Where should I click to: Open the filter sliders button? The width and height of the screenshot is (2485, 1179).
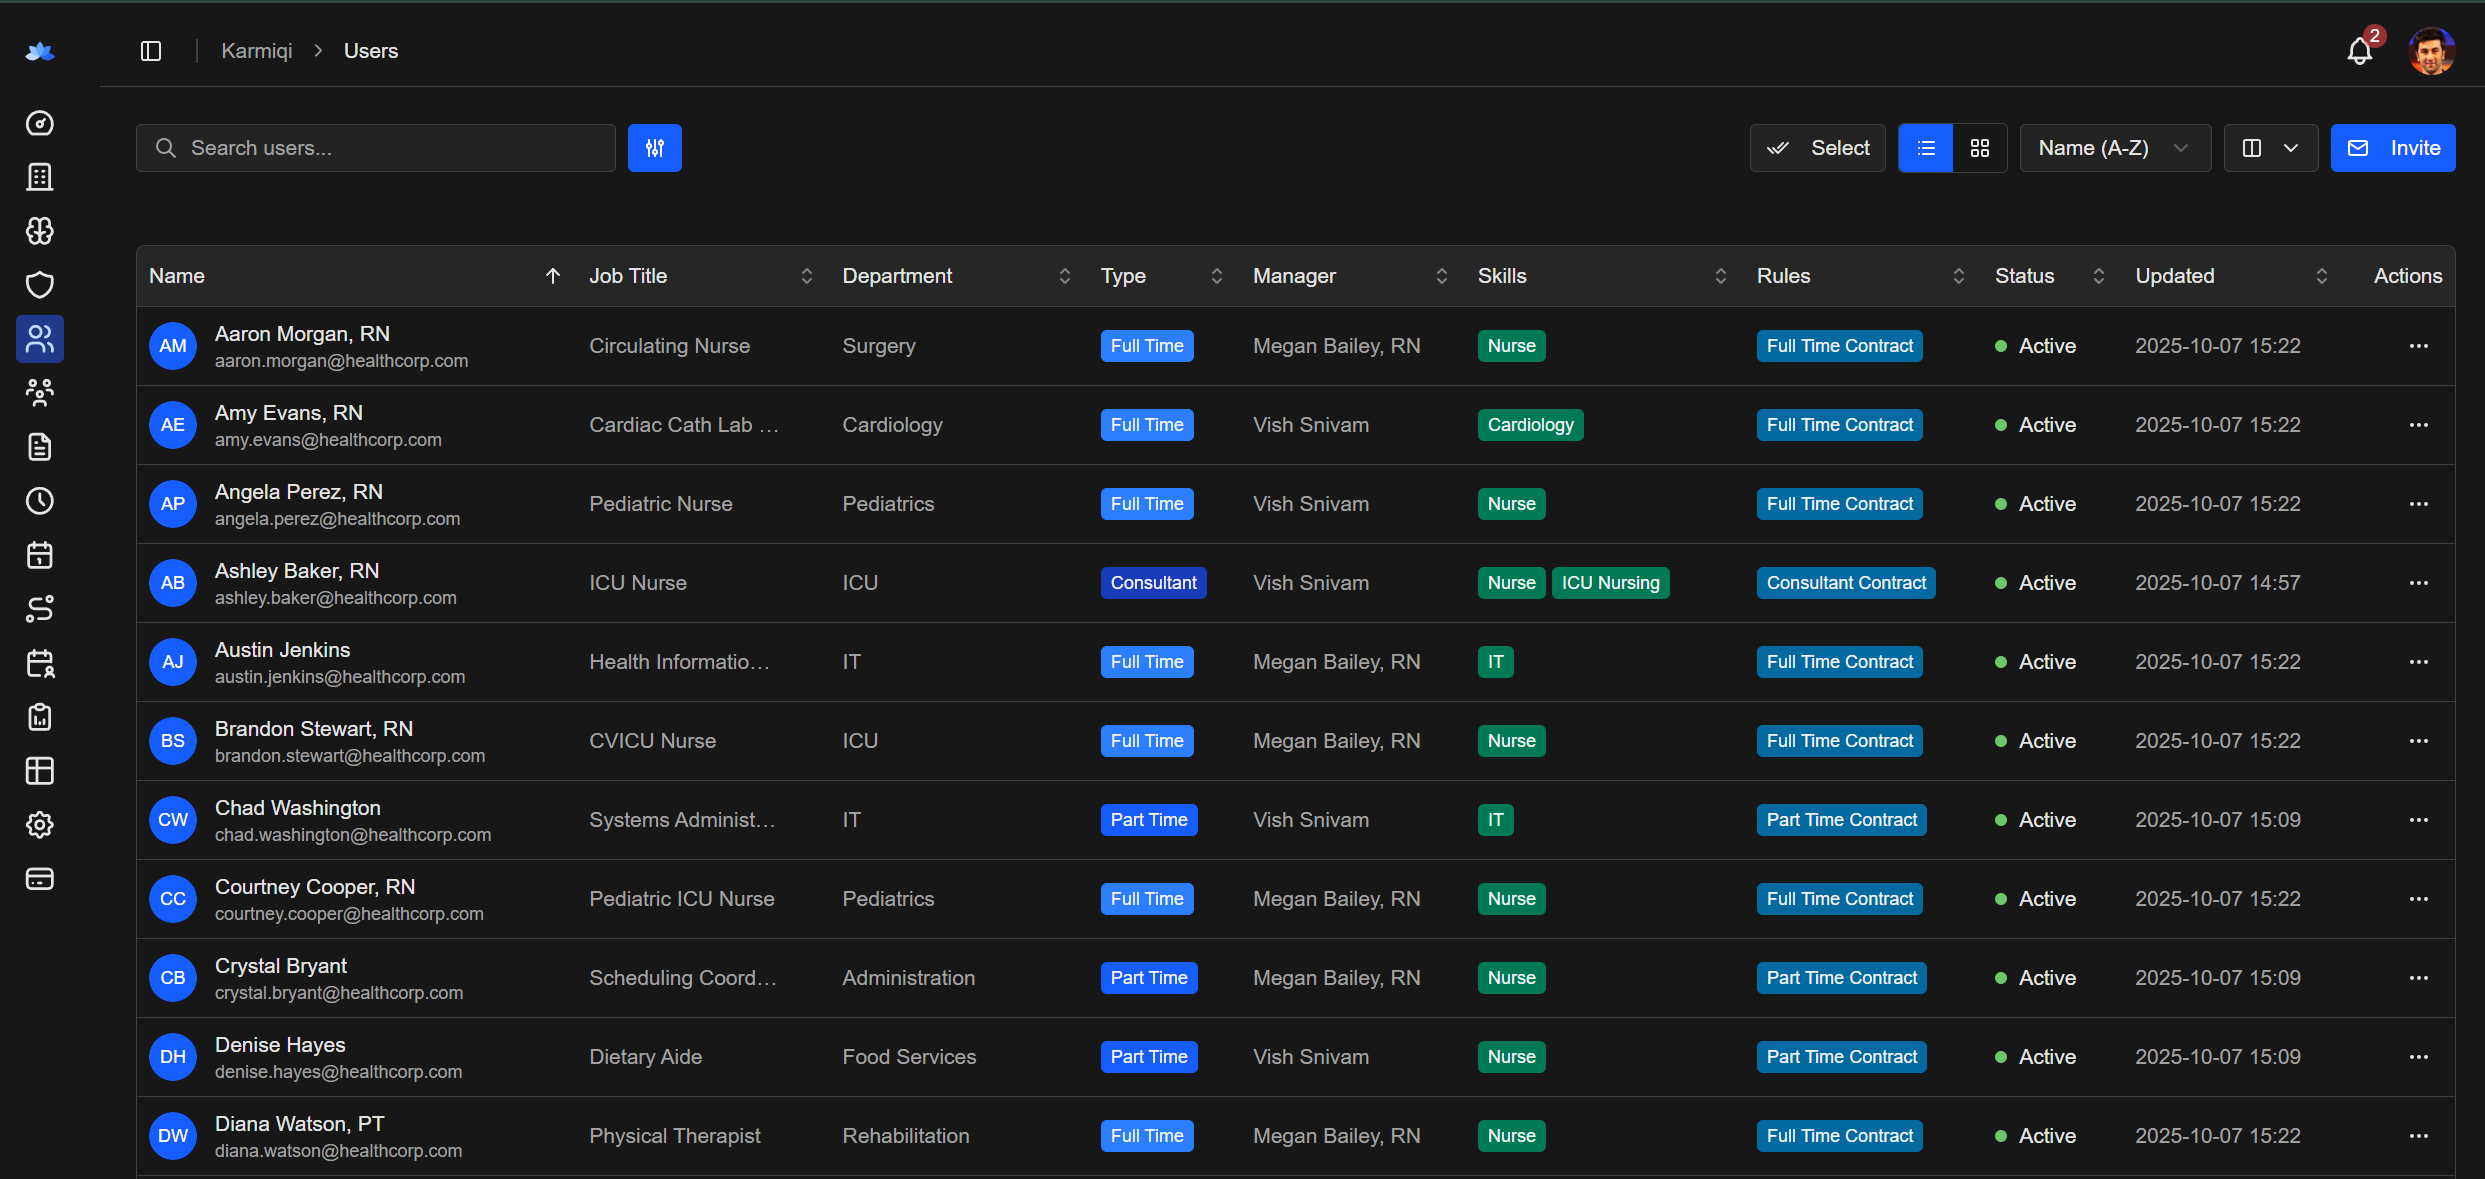(655, 148)
